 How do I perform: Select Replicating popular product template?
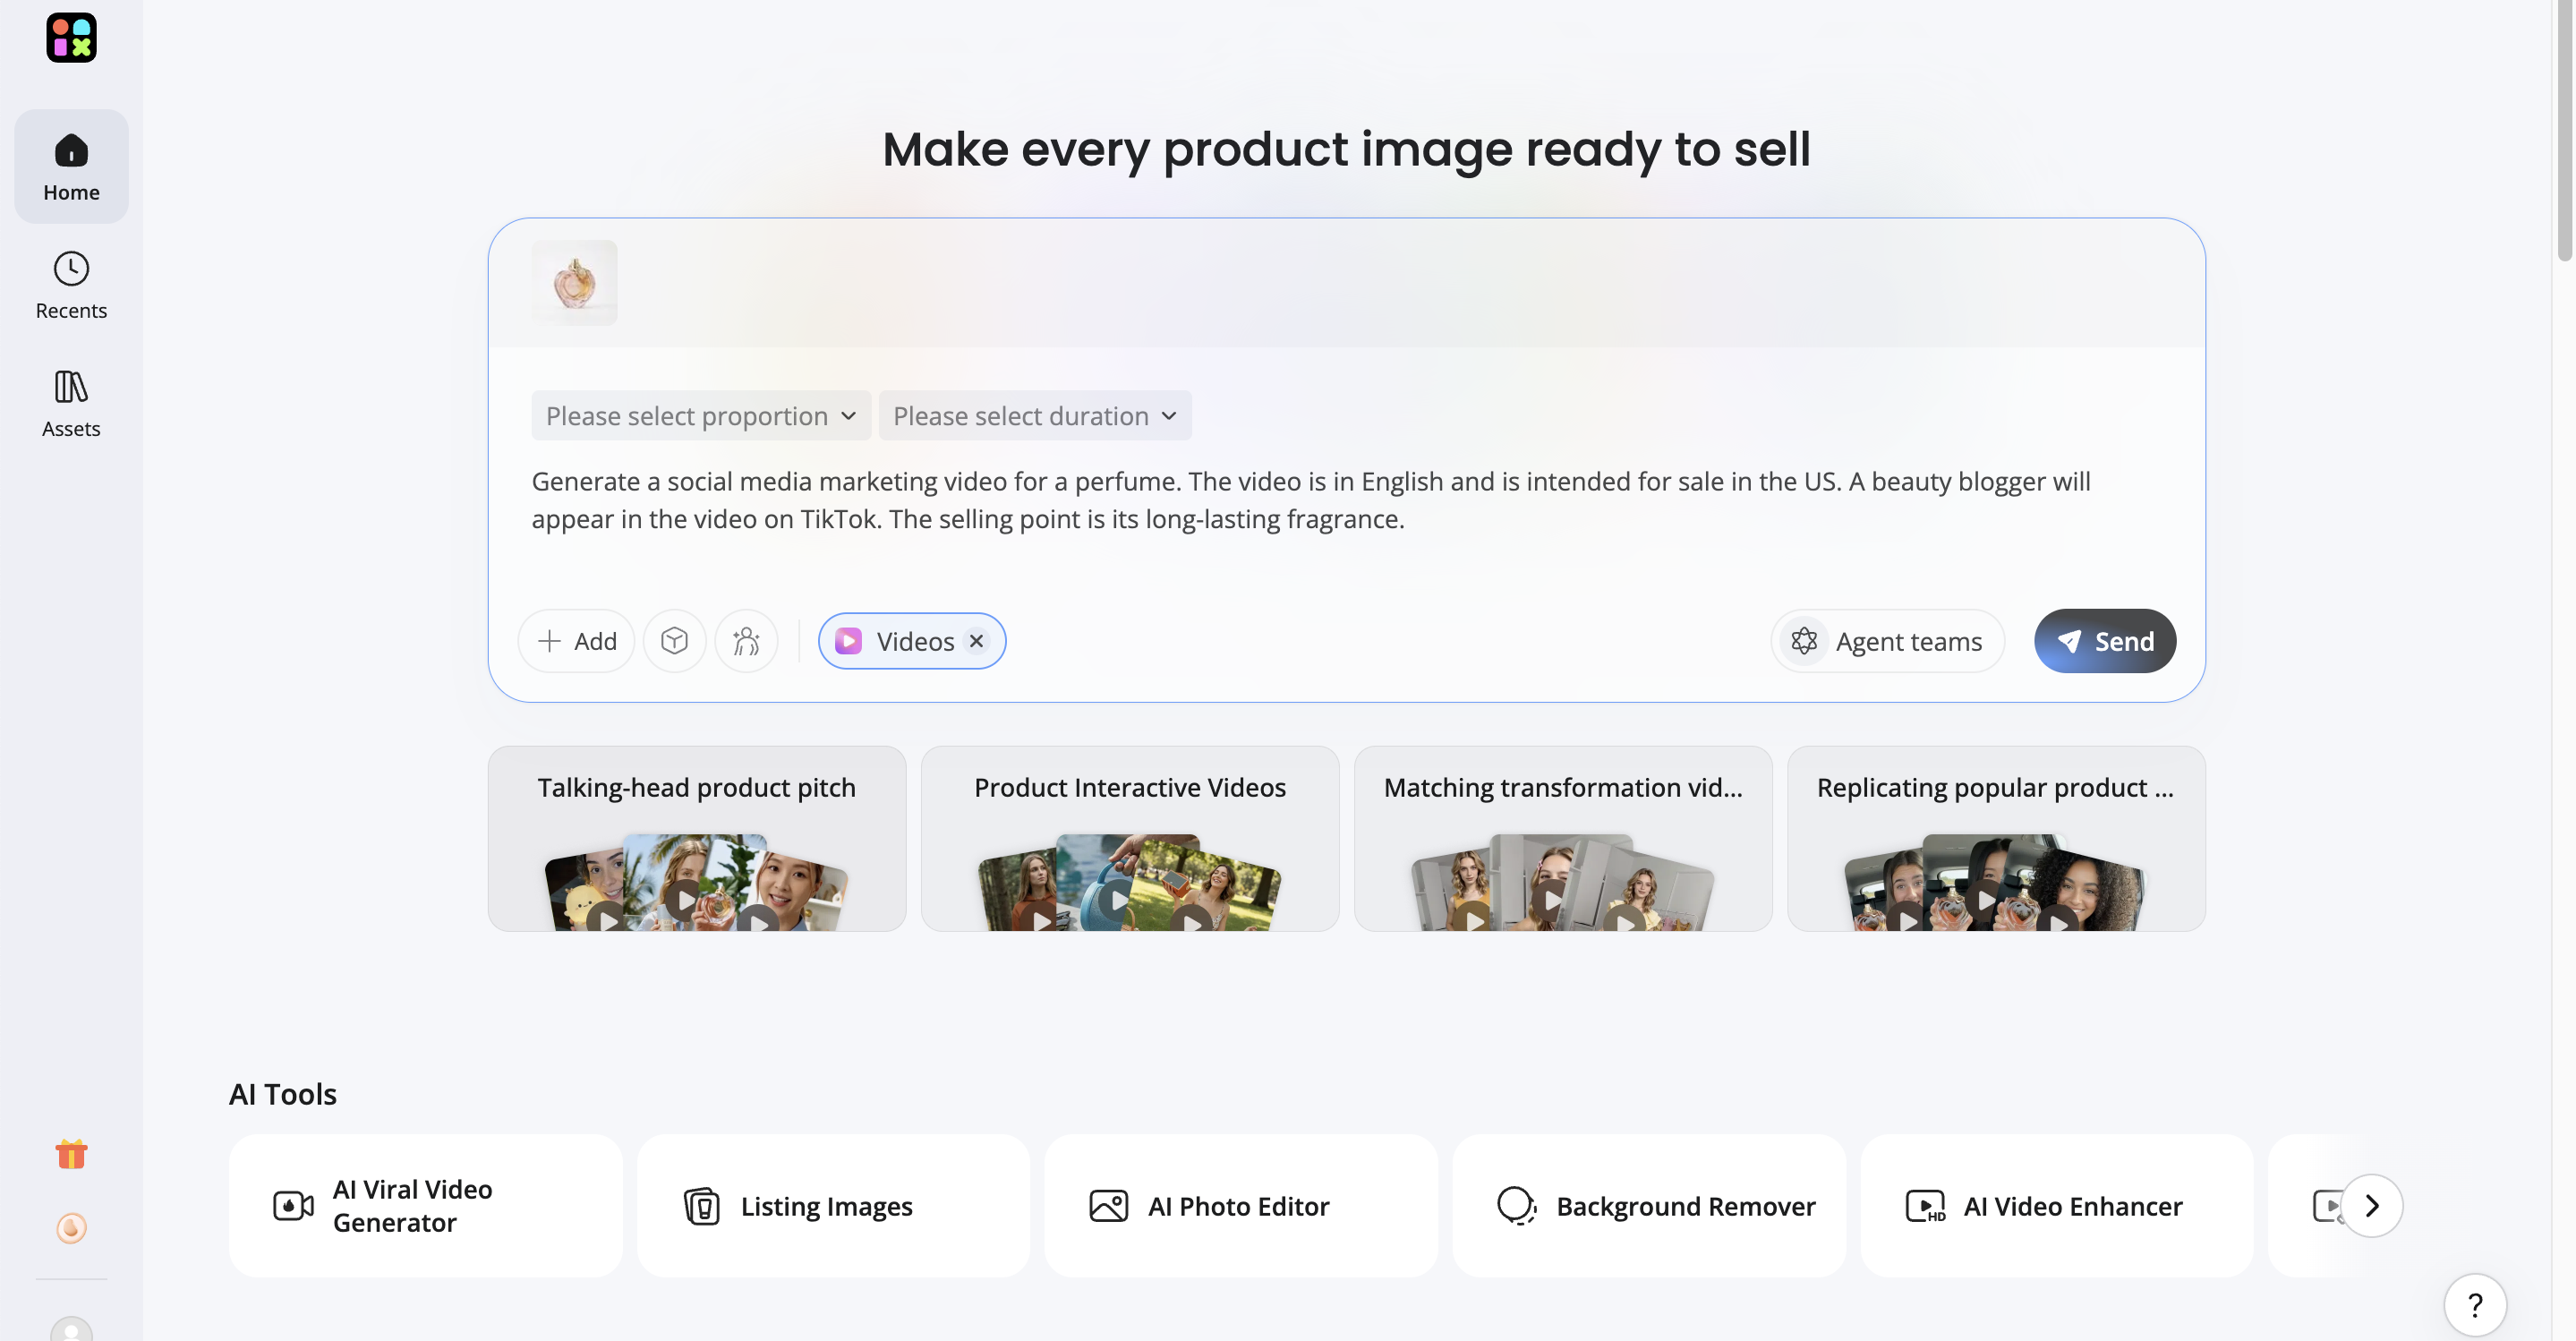[x=1996, y=838]
